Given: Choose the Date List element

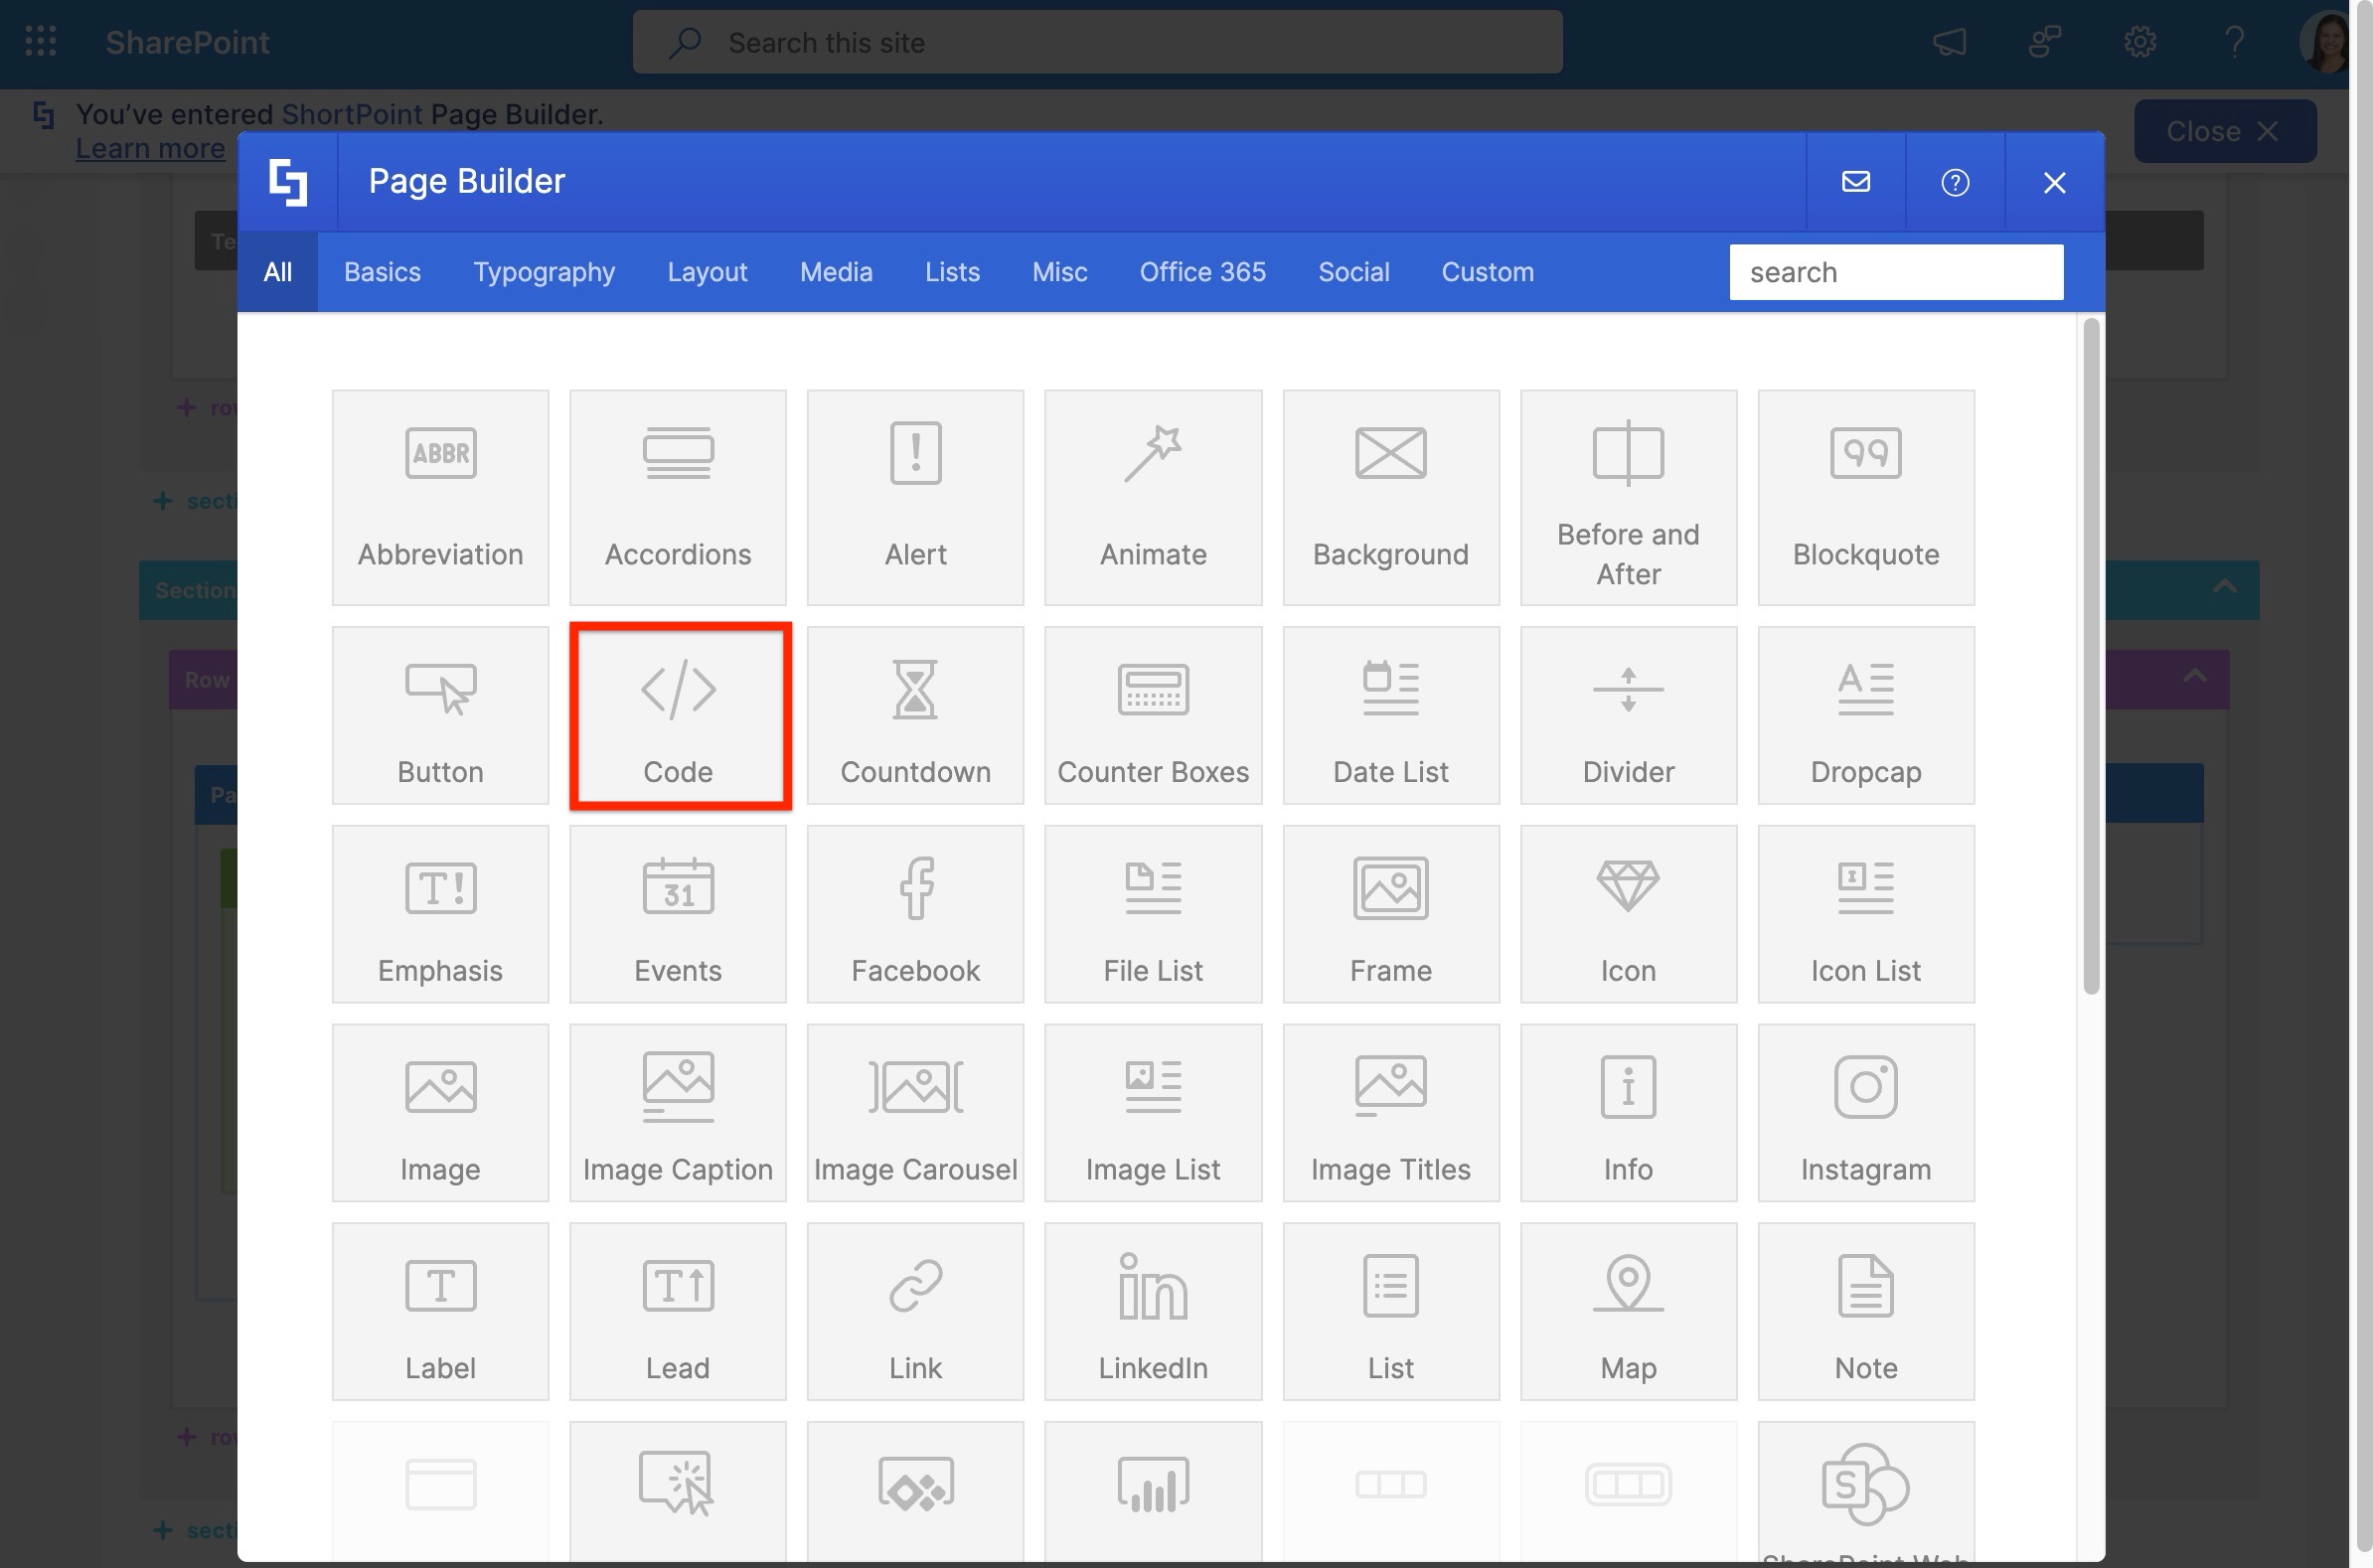Looking at the screenshot, I should click(1390, 716).
